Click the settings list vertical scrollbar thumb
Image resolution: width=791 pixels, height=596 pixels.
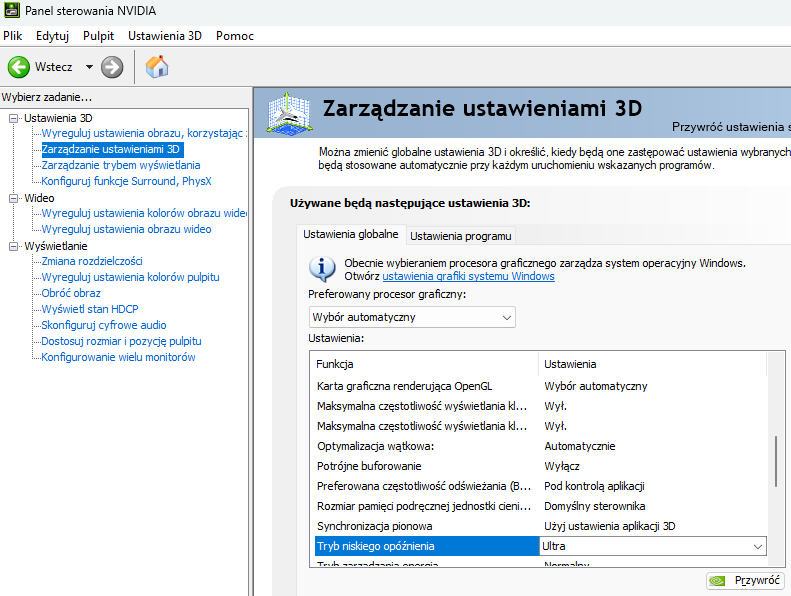click(x=776, y=461)
